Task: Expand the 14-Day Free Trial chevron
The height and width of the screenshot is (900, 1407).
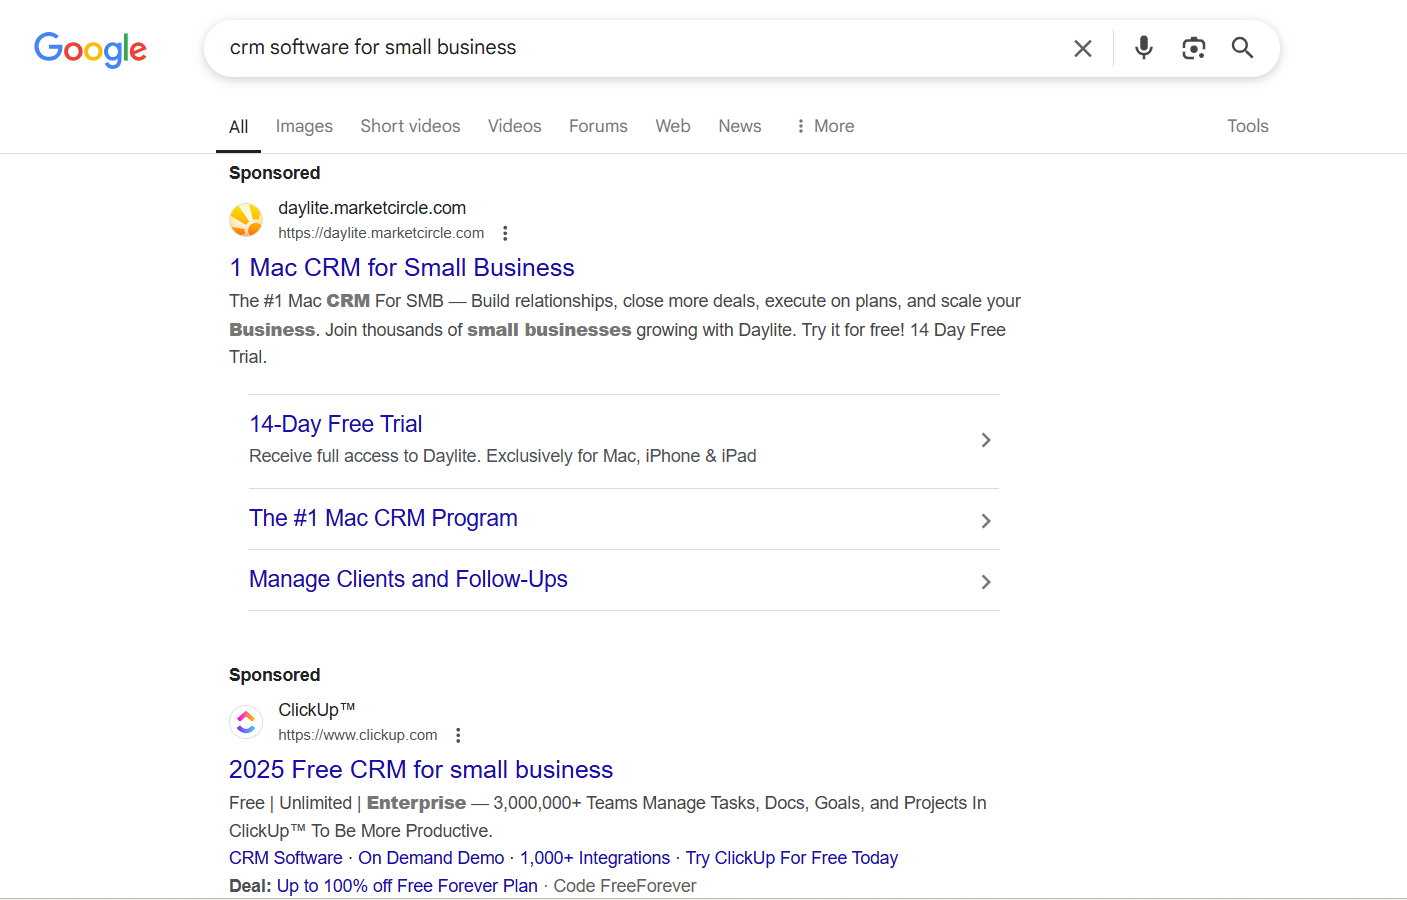Action: pyautogui.click(x=986, y=440)
